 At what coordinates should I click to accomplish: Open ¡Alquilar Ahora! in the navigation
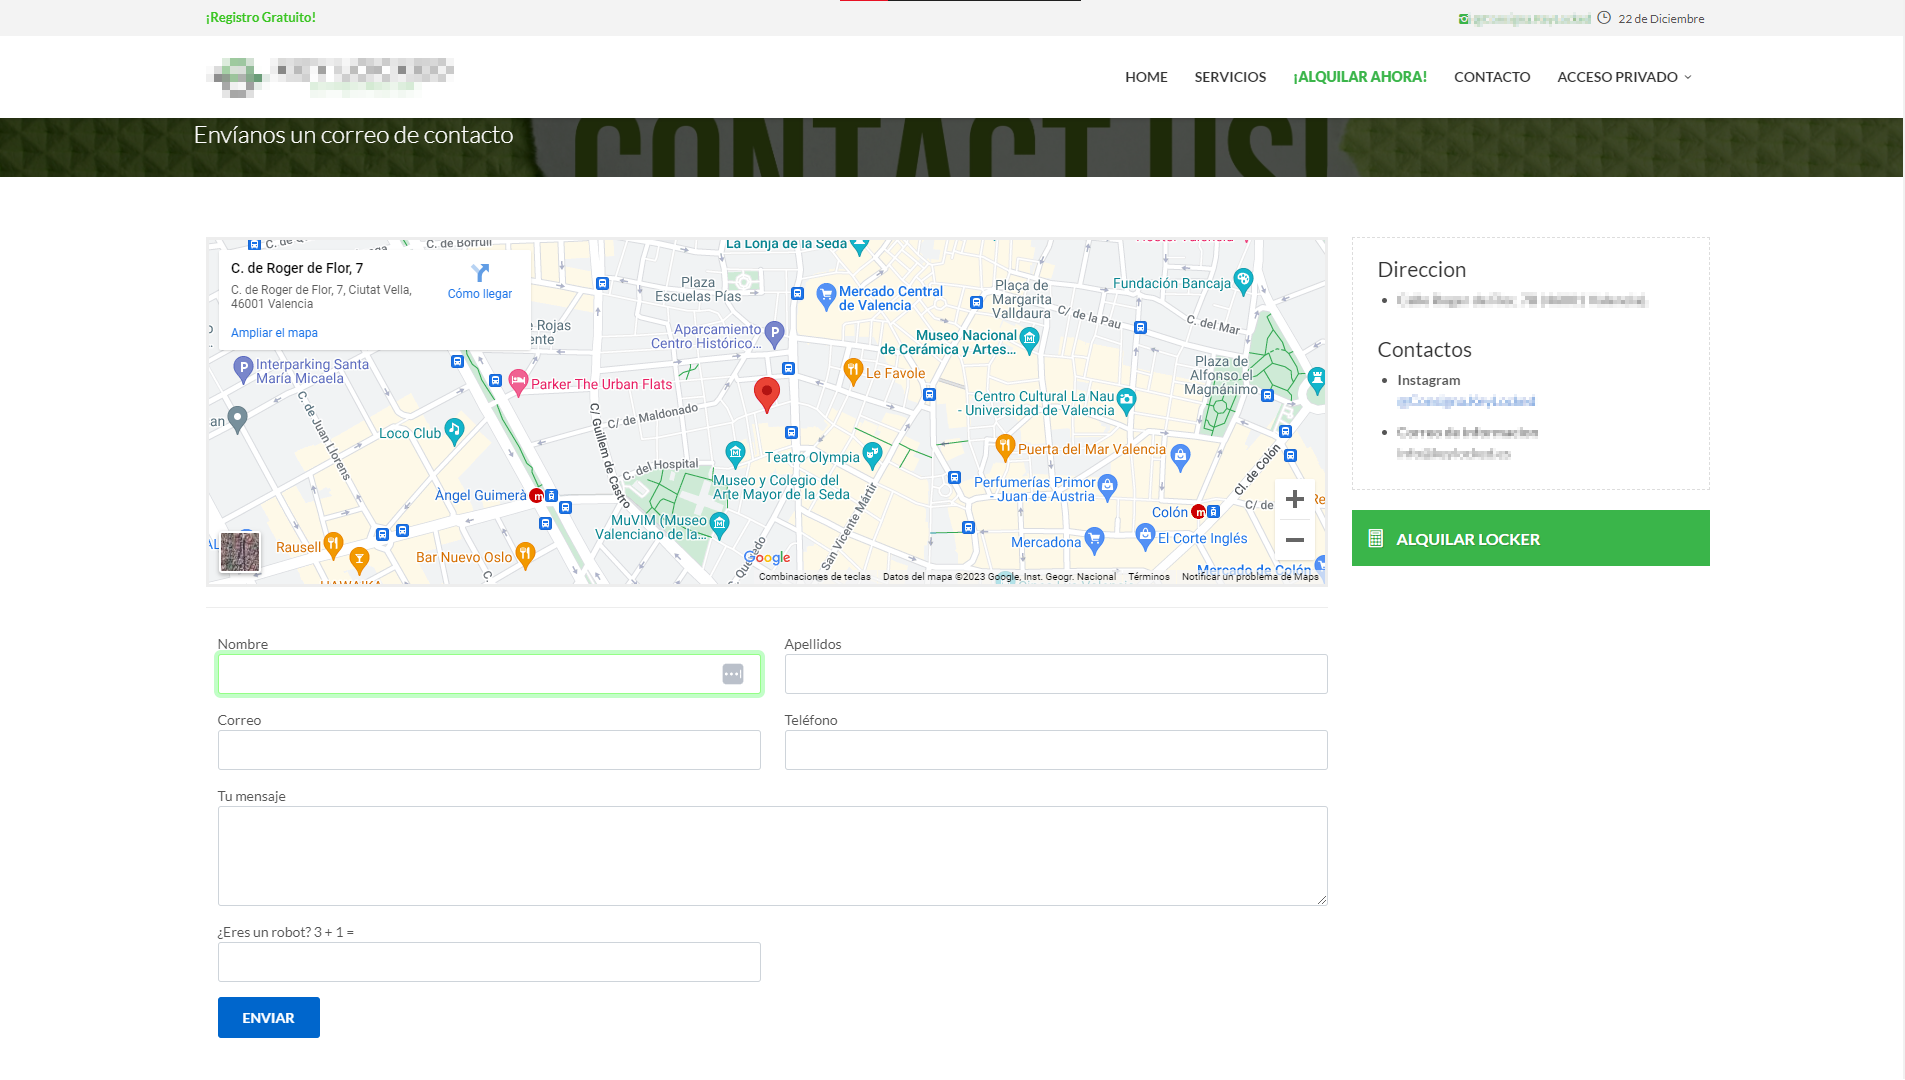coord(1359,77)
